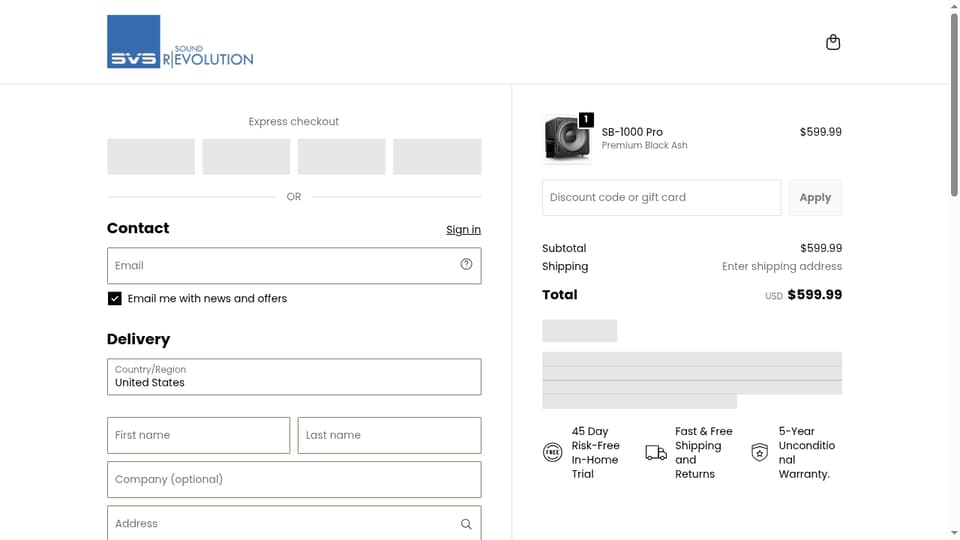Click the shipping truck icon

656,452
